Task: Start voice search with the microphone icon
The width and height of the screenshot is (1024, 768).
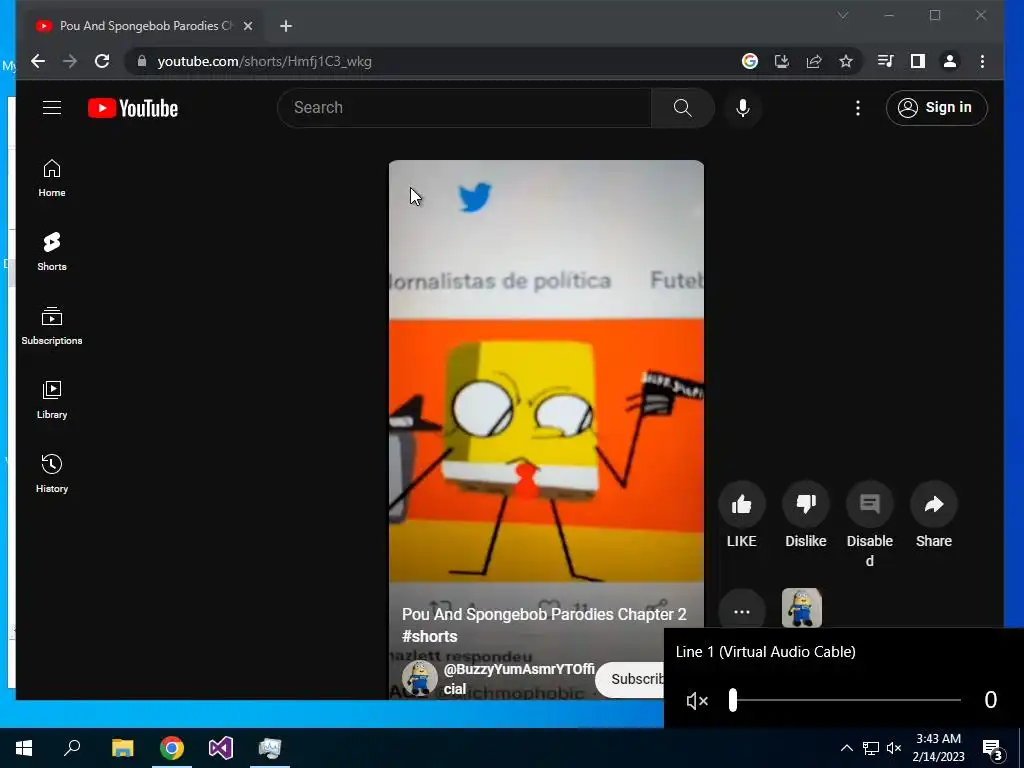Action: pyautogui.click(x=743, y=108)
